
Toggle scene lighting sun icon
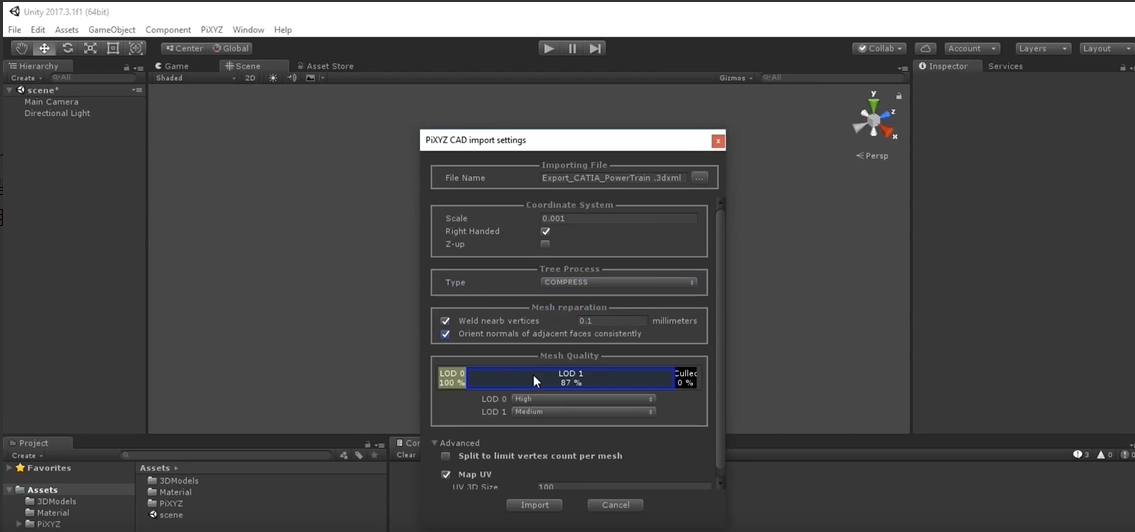273,78
